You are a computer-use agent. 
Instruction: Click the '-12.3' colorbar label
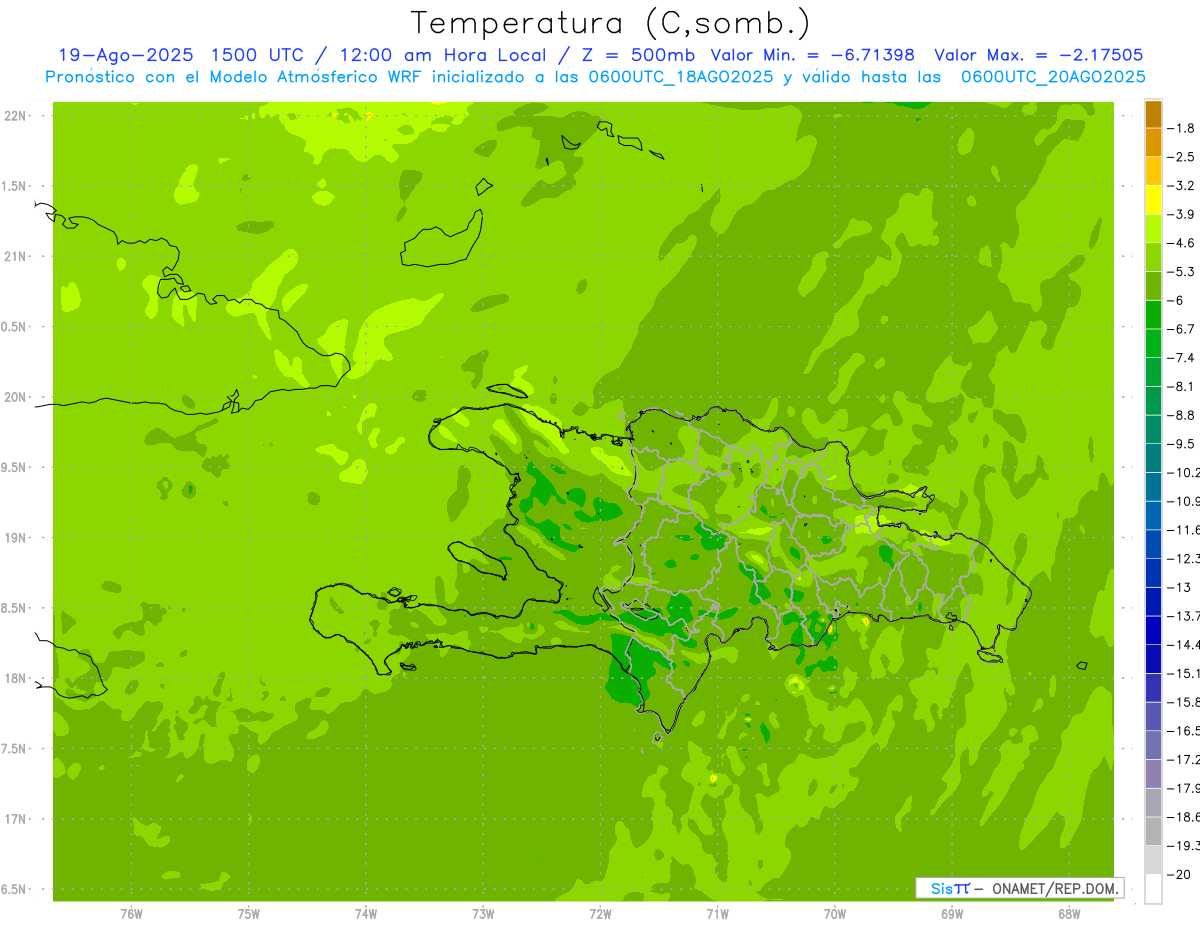tap(1184, 559)
